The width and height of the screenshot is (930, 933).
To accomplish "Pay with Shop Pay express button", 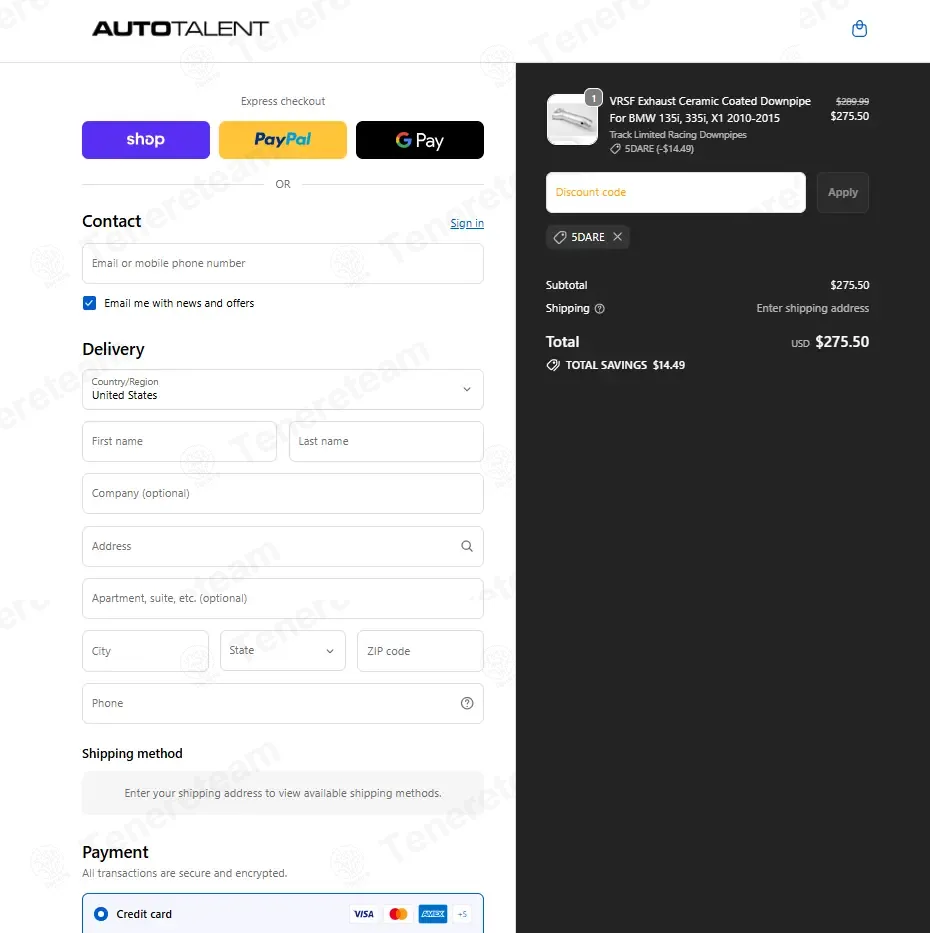I will [x=146, y=140].
